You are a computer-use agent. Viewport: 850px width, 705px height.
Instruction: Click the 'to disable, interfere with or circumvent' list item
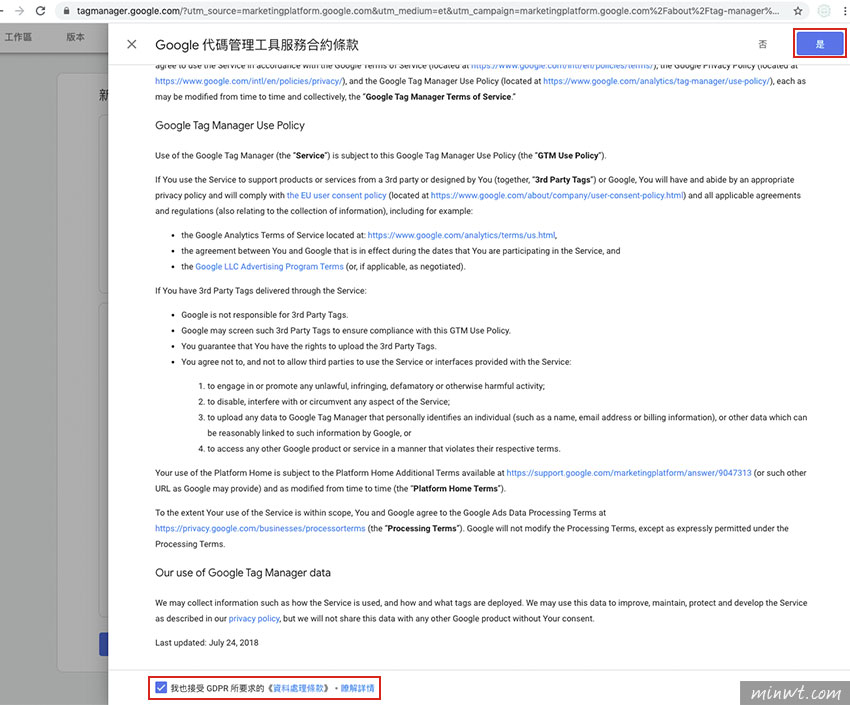[x=329, y=402]
